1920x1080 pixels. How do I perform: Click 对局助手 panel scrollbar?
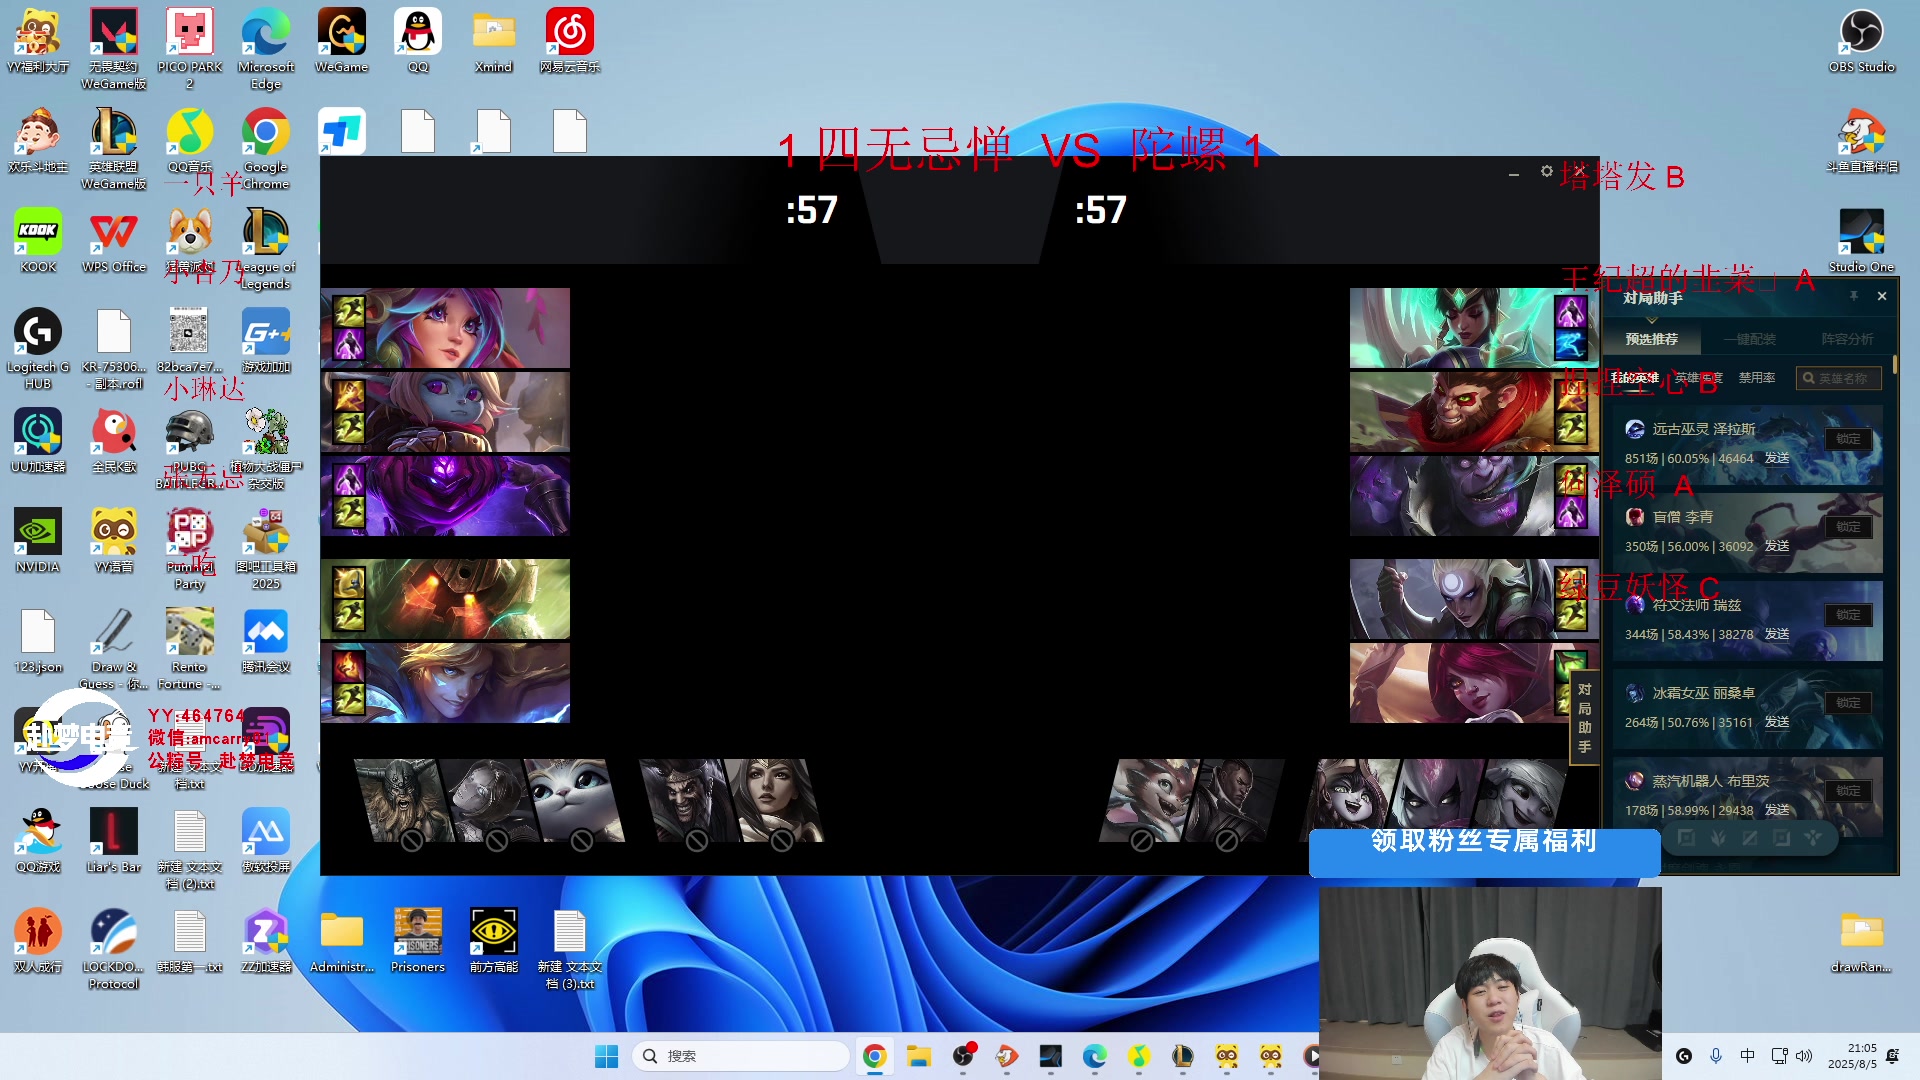pos(1894,364)
